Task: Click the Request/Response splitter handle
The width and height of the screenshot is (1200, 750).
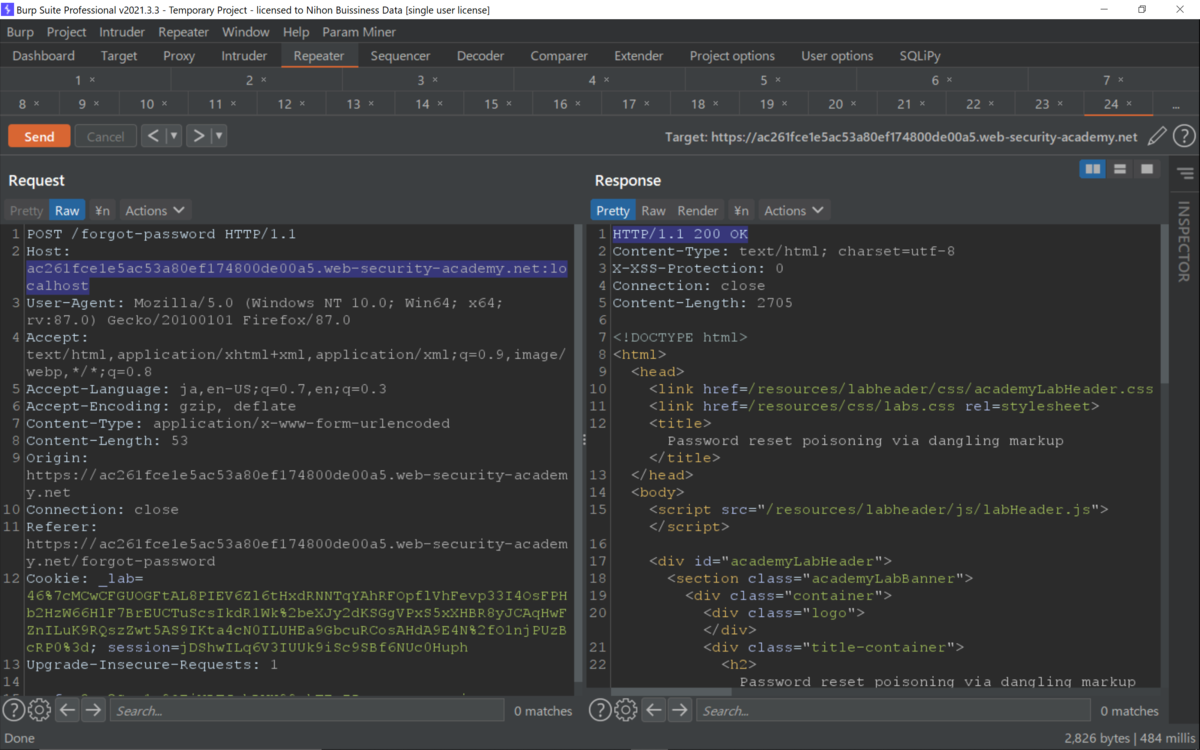Action: click(585, 440)
